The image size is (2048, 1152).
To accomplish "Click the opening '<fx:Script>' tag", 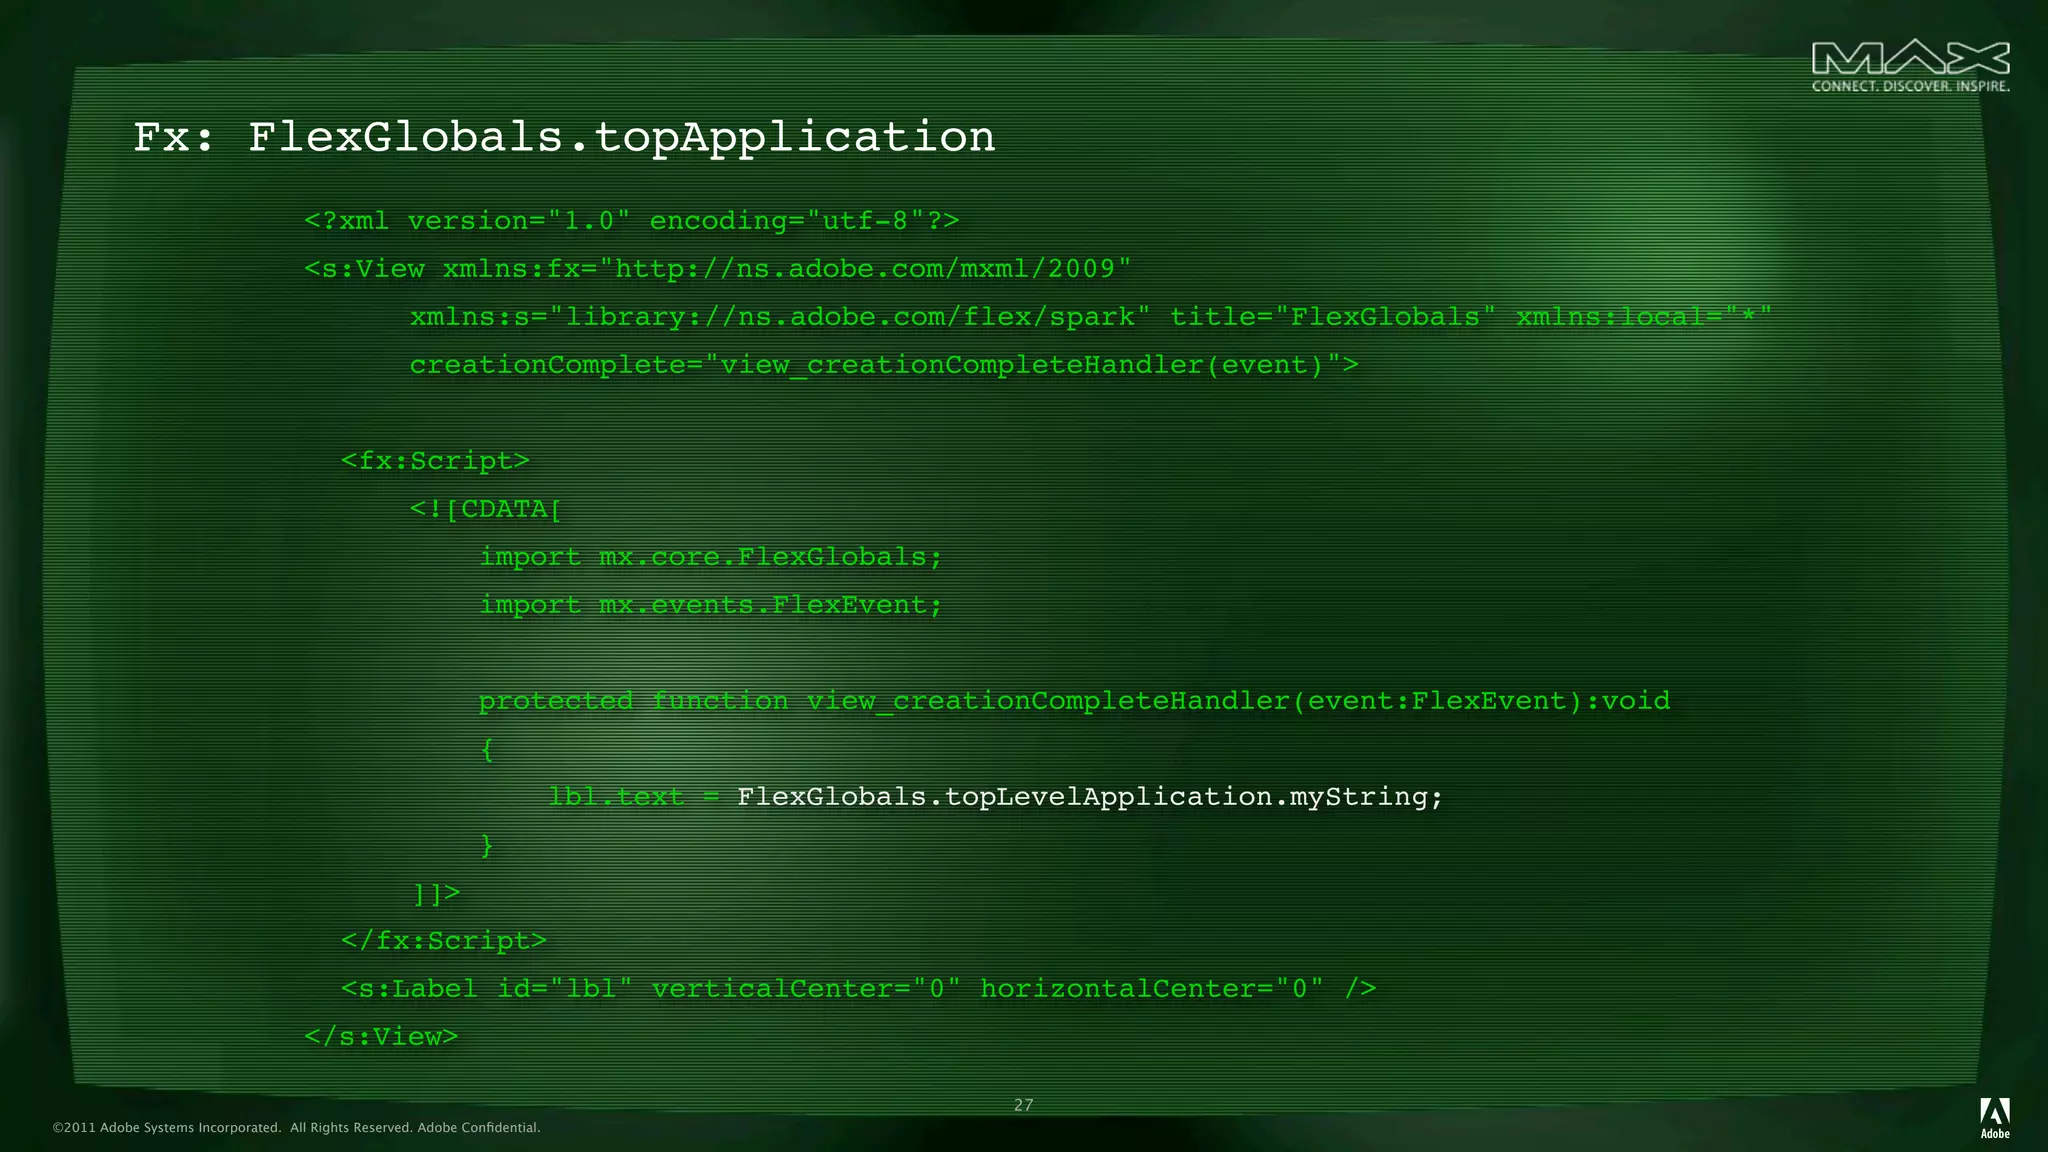I will 435,461.
